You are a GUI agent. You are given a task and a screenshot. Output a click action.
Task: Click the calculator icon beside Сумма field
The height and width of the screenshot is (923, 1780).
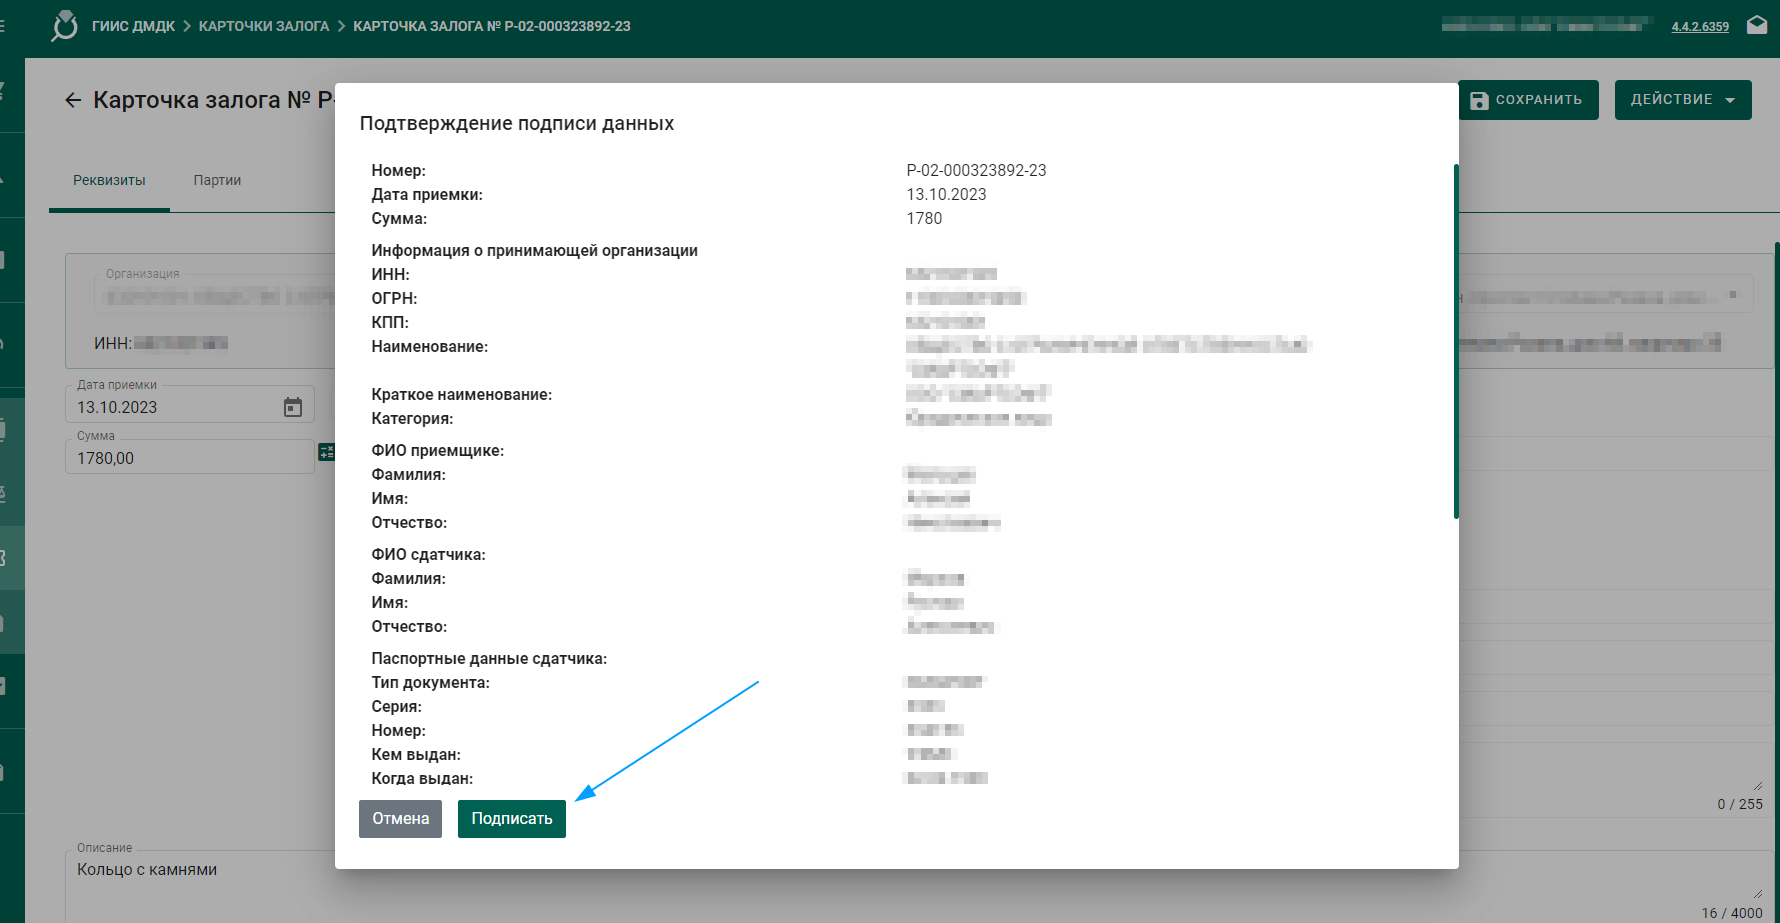point(327,452)
